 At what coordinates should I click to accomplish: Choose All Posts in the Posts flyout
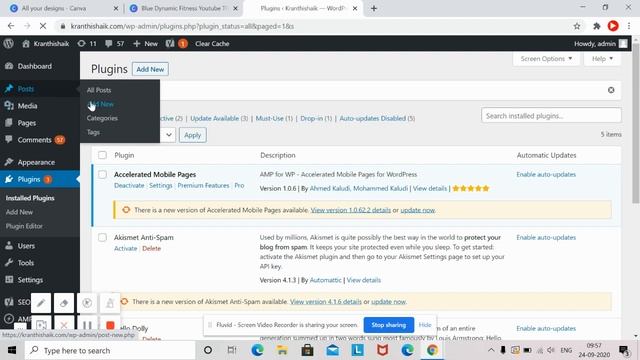pos(99,90)
